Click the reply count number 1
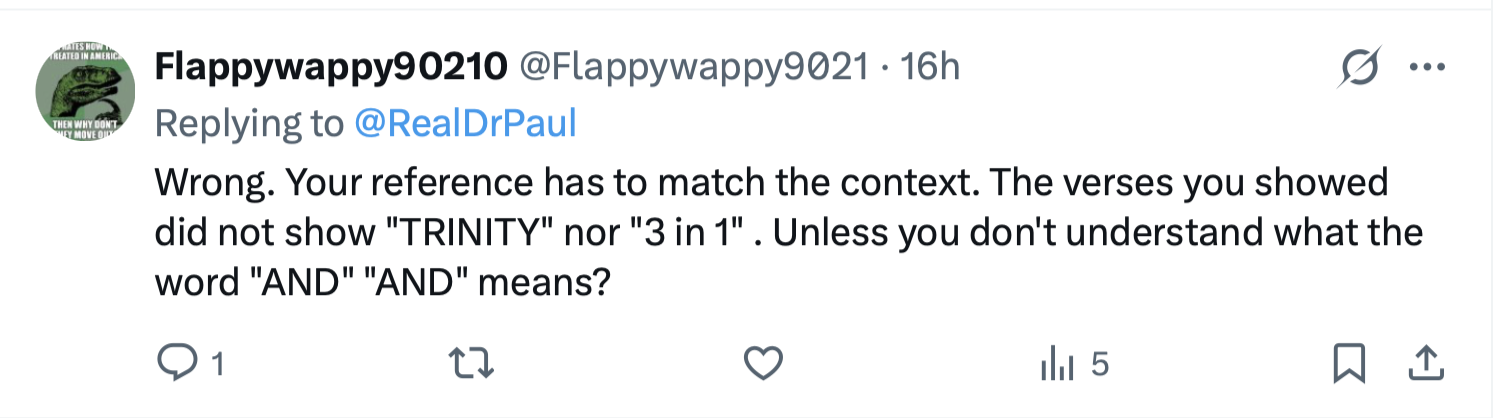 pos(215,364)
